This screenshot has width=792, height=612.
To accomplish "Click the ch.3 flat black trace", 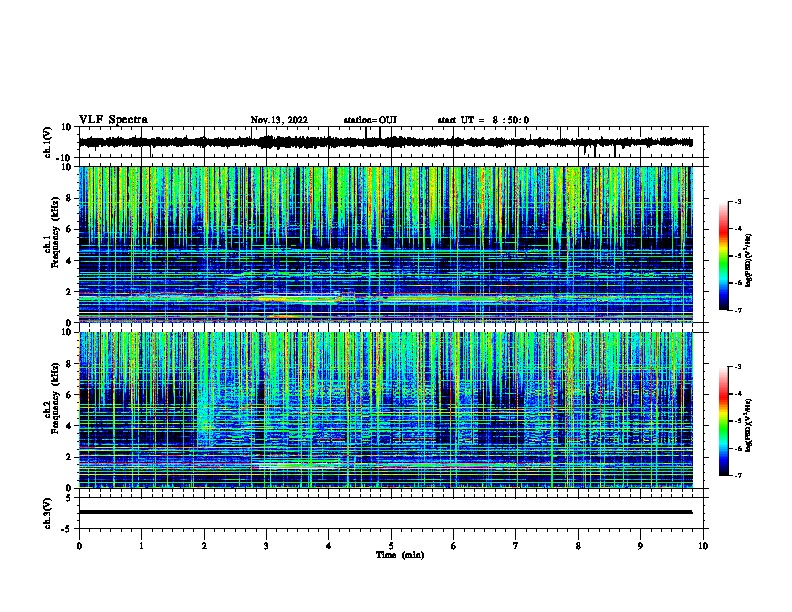I will tap(385, 512).
